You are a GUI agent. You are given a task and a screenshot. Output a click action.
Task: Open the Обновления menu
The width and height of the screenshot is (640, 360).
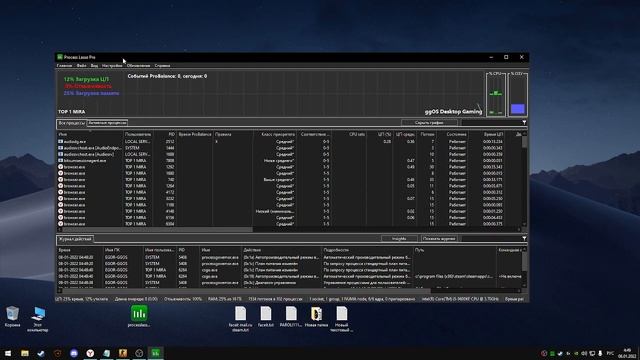(138, 66)
